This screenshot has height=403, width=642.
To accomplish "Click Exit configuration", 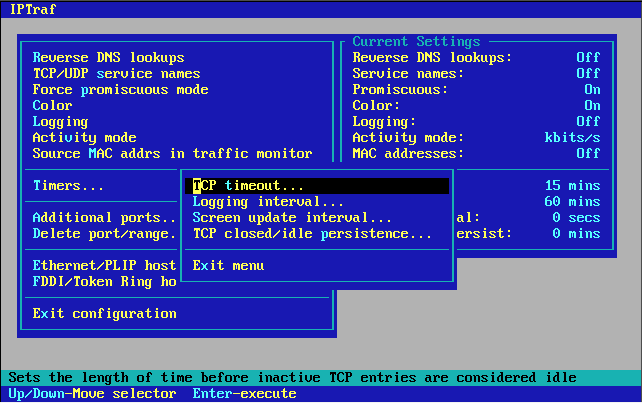I will 104,314.
